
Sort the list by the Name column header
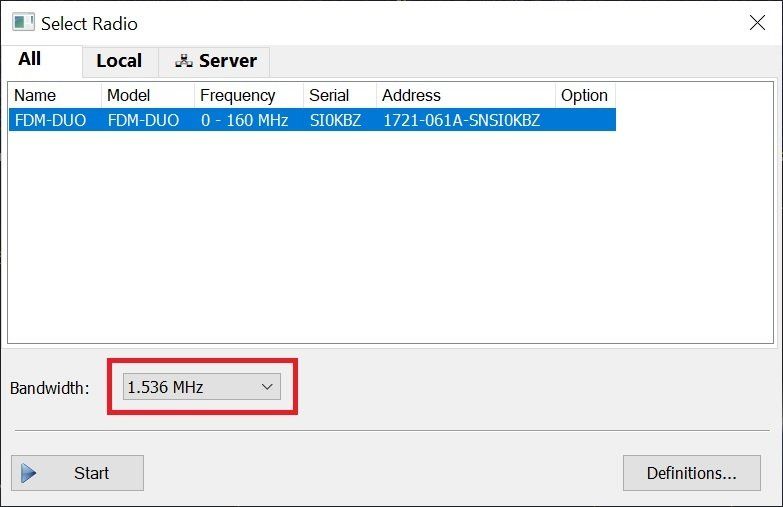tap(55, 95)
